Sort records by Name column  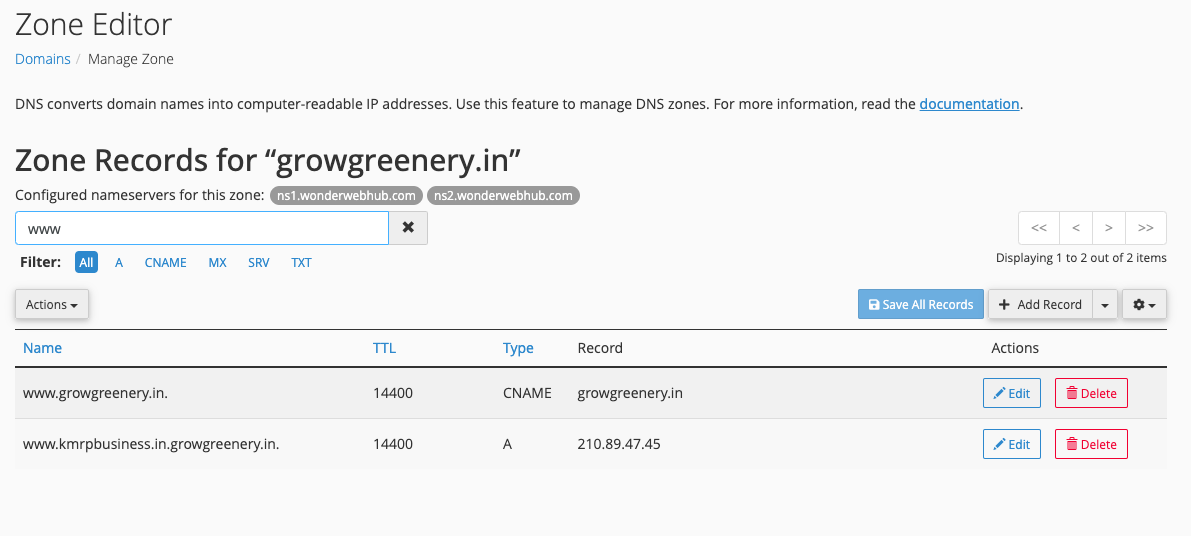[x=43, y=348]
